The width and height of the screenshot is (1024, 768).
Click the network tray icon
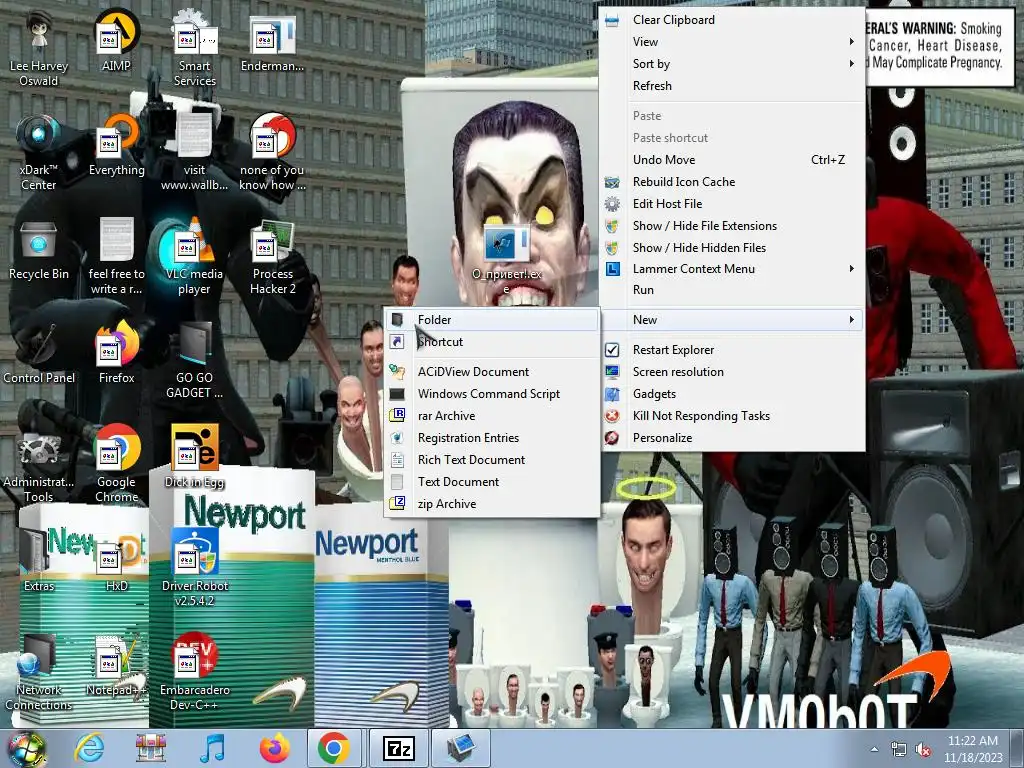tap(899, 750)
